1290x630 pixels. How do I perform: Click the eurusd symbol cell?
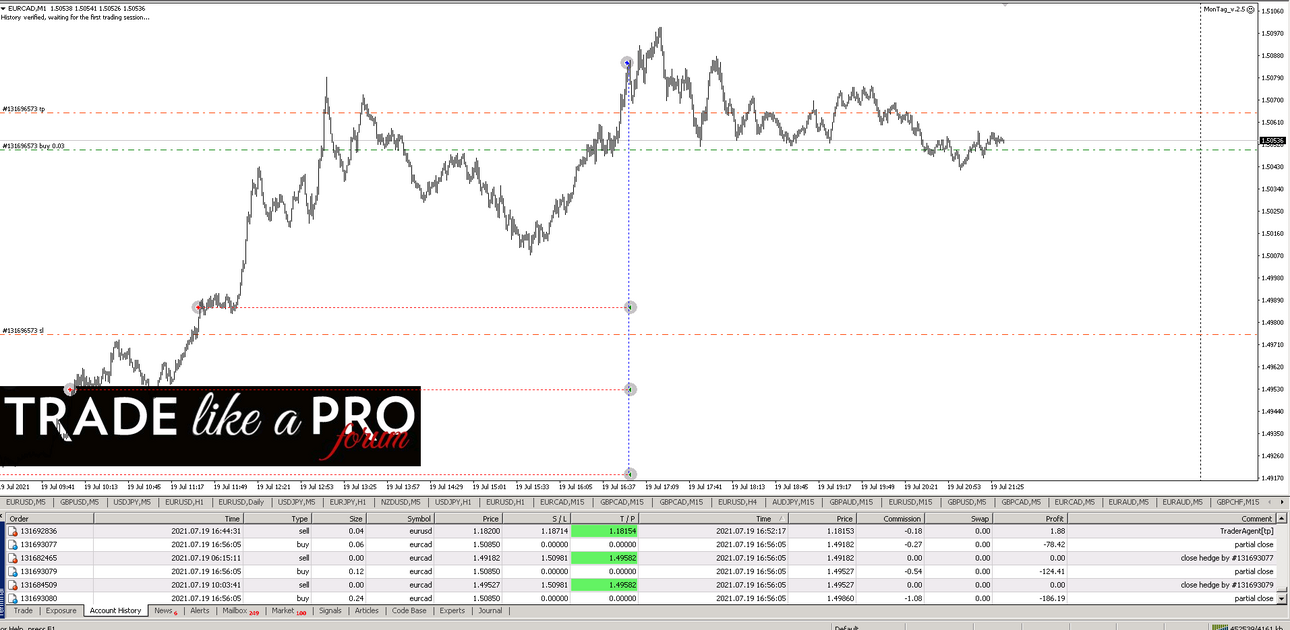point(401,532)
